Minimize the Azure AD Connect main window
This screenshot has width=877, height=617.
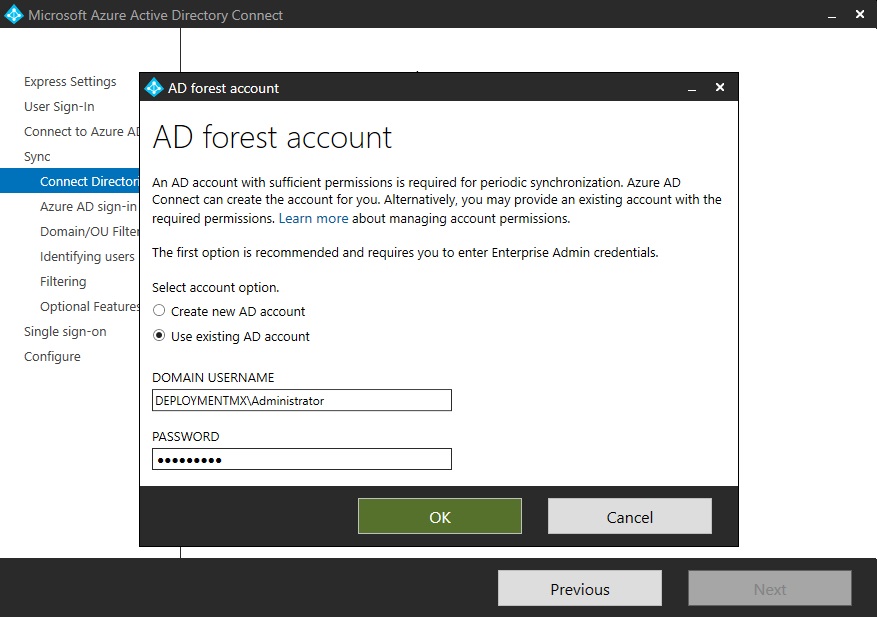831,15
